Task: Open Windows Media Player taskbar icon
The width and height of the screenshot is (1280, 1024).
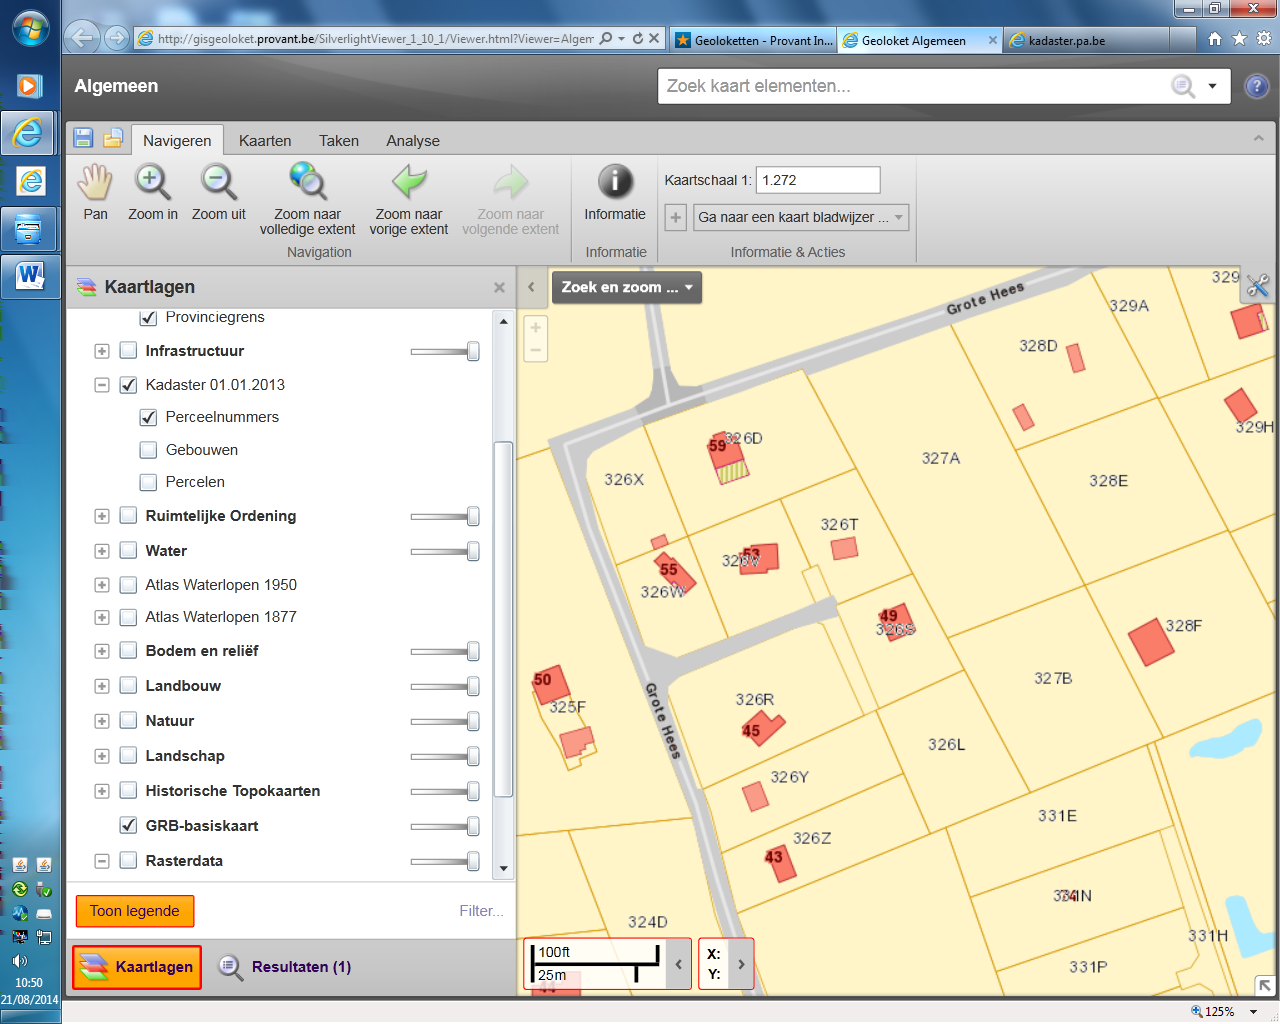Action: (29, 86)
